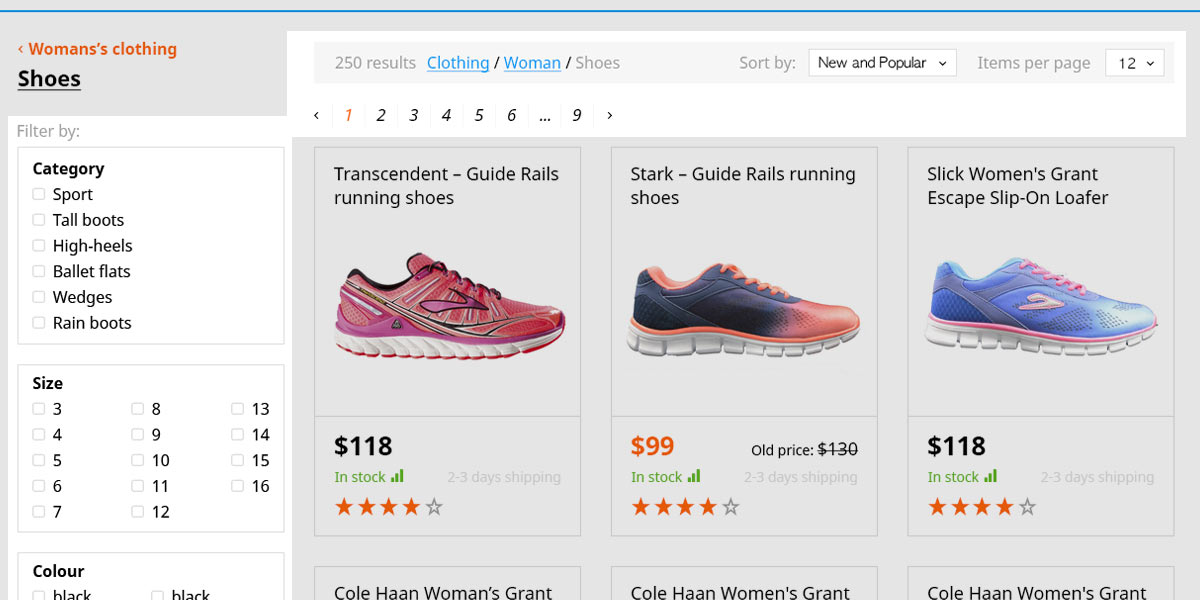Viewport: 1200px width, 600px height.
Task: Open the Woman breadcrumb link
Action: (532, 63)
